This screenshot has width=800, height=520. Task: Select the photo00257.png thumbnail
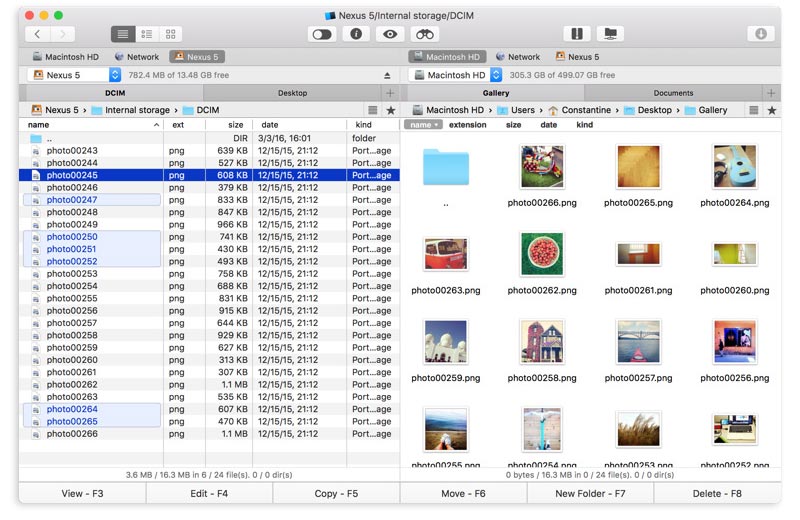point(638,341)
